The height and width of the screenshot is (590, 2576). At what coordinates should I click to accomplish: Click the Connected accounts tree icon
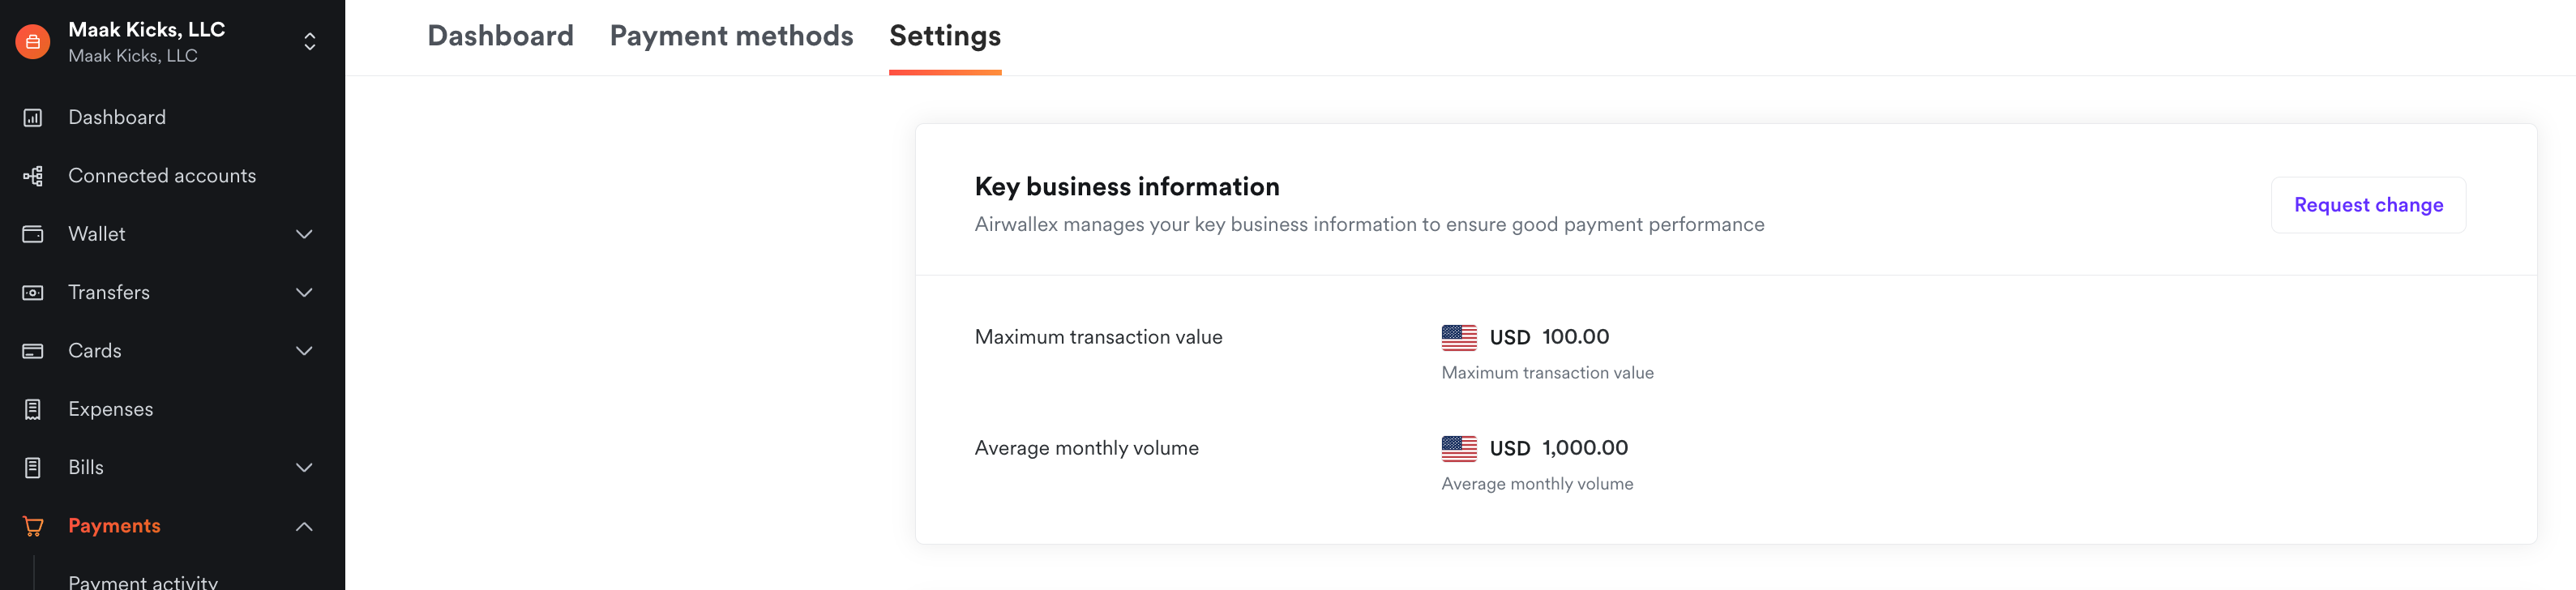point(33,176)
